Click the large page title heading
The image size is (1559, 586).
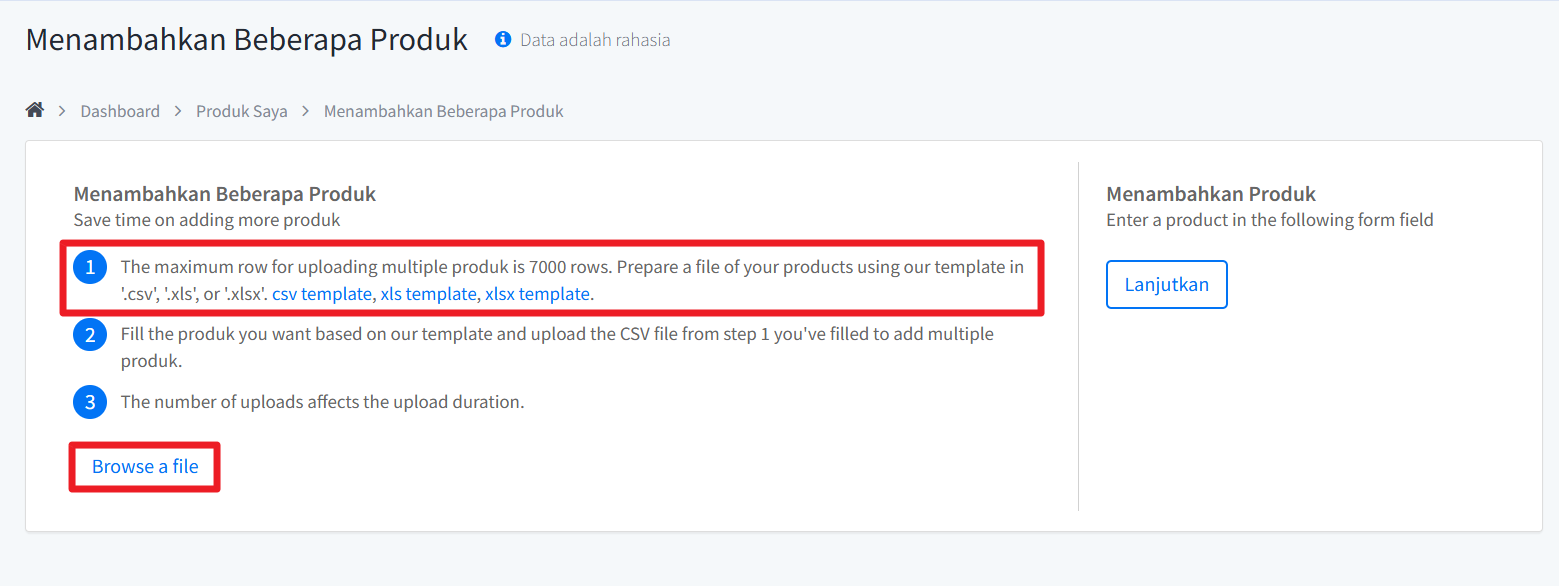pyautogui.click(x=246, y=40)
